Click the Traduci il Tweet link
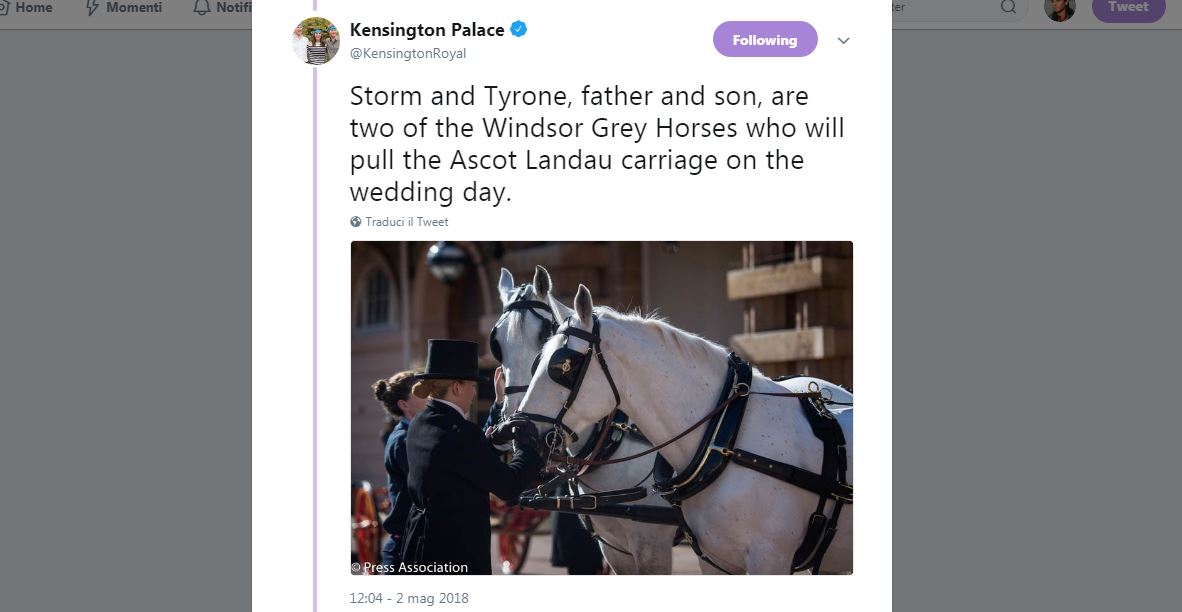The height and width of the screenshot is (612, 1182). [x=406, y=222]
